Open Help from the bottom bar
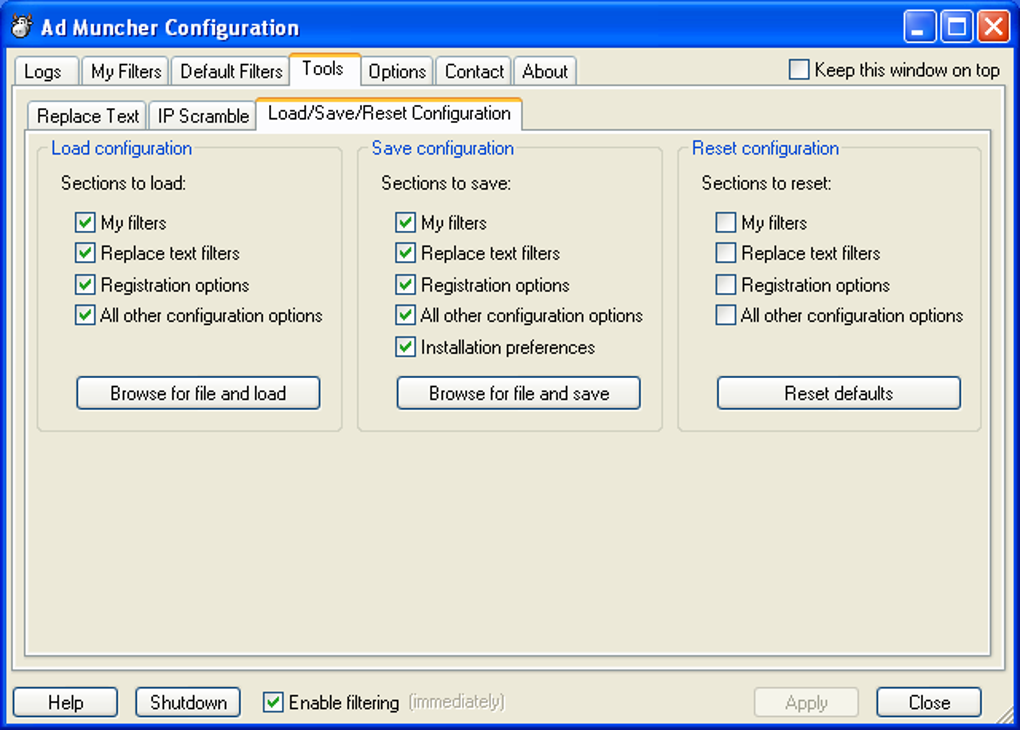The image size is (1020, 730). [65, 703]
